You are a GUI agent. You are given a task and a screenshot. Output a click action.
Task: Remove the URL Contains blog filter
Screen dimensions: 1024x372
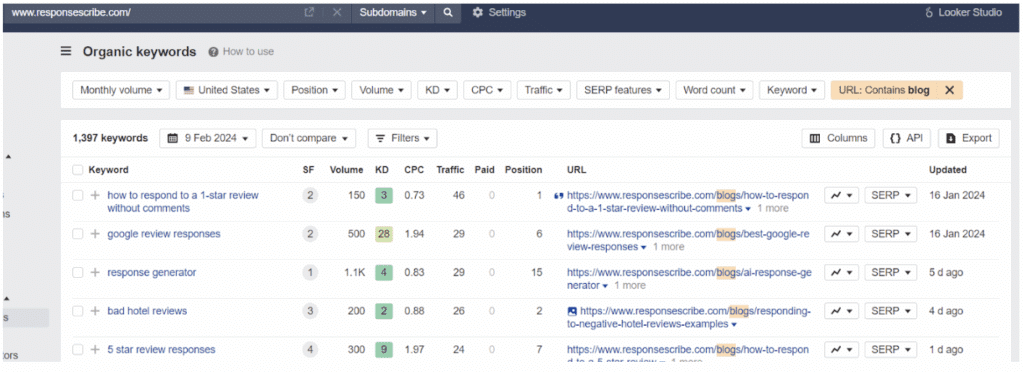coord(950,90)
